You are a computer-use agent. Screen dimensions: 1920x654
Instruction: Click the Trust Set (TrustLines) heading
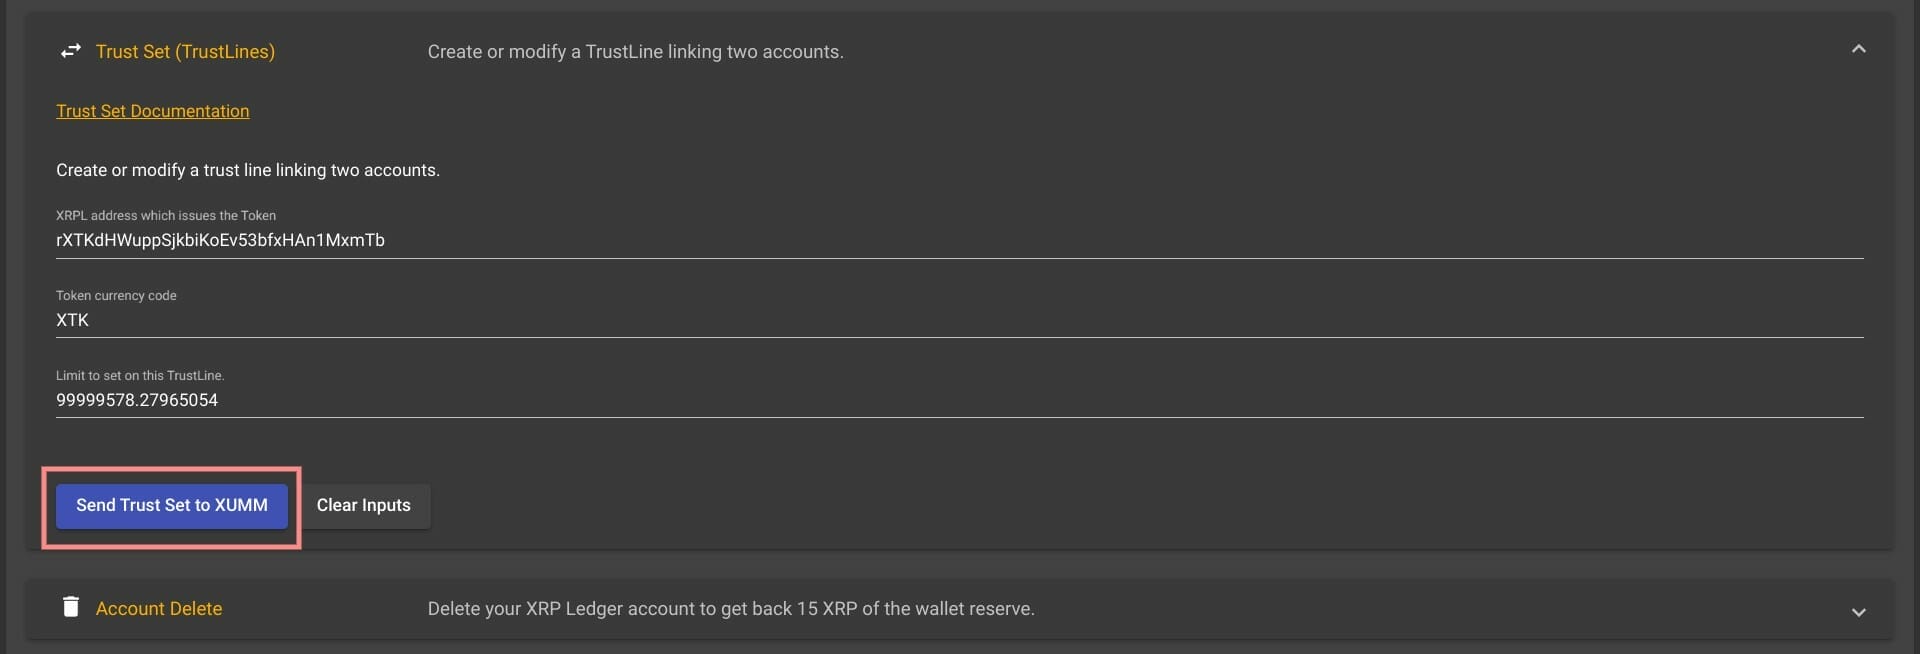pos(185,52)
